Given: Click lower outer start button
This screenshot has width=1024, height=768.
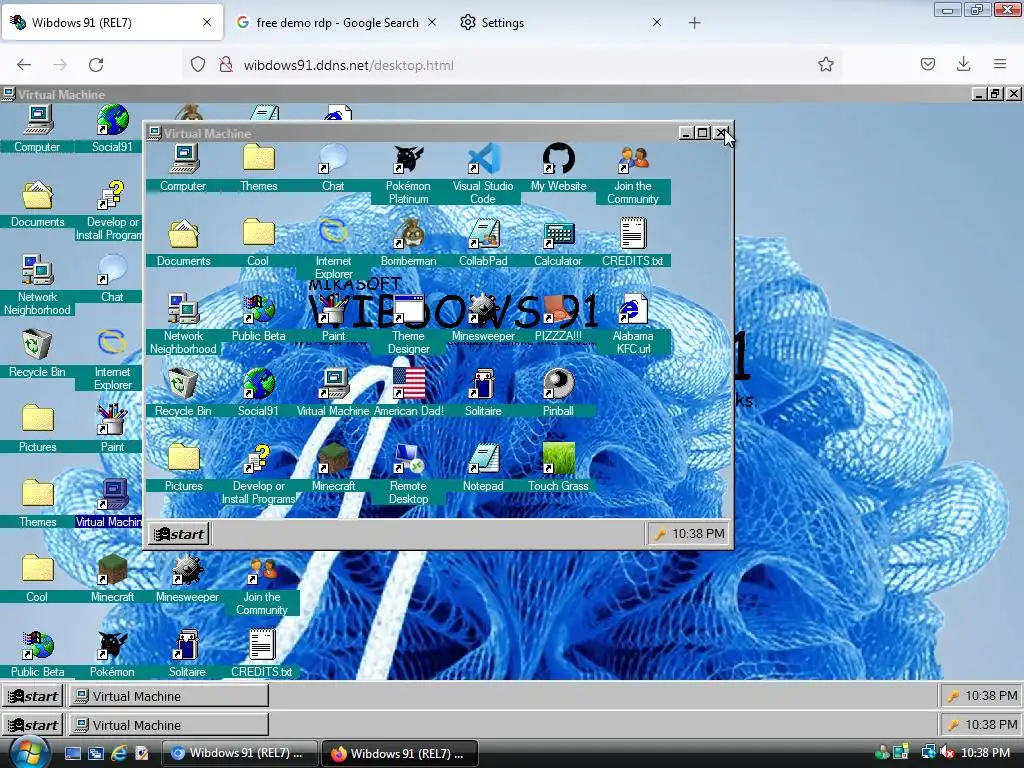Looking at the screenshot, I should click(x=33, y=724).
